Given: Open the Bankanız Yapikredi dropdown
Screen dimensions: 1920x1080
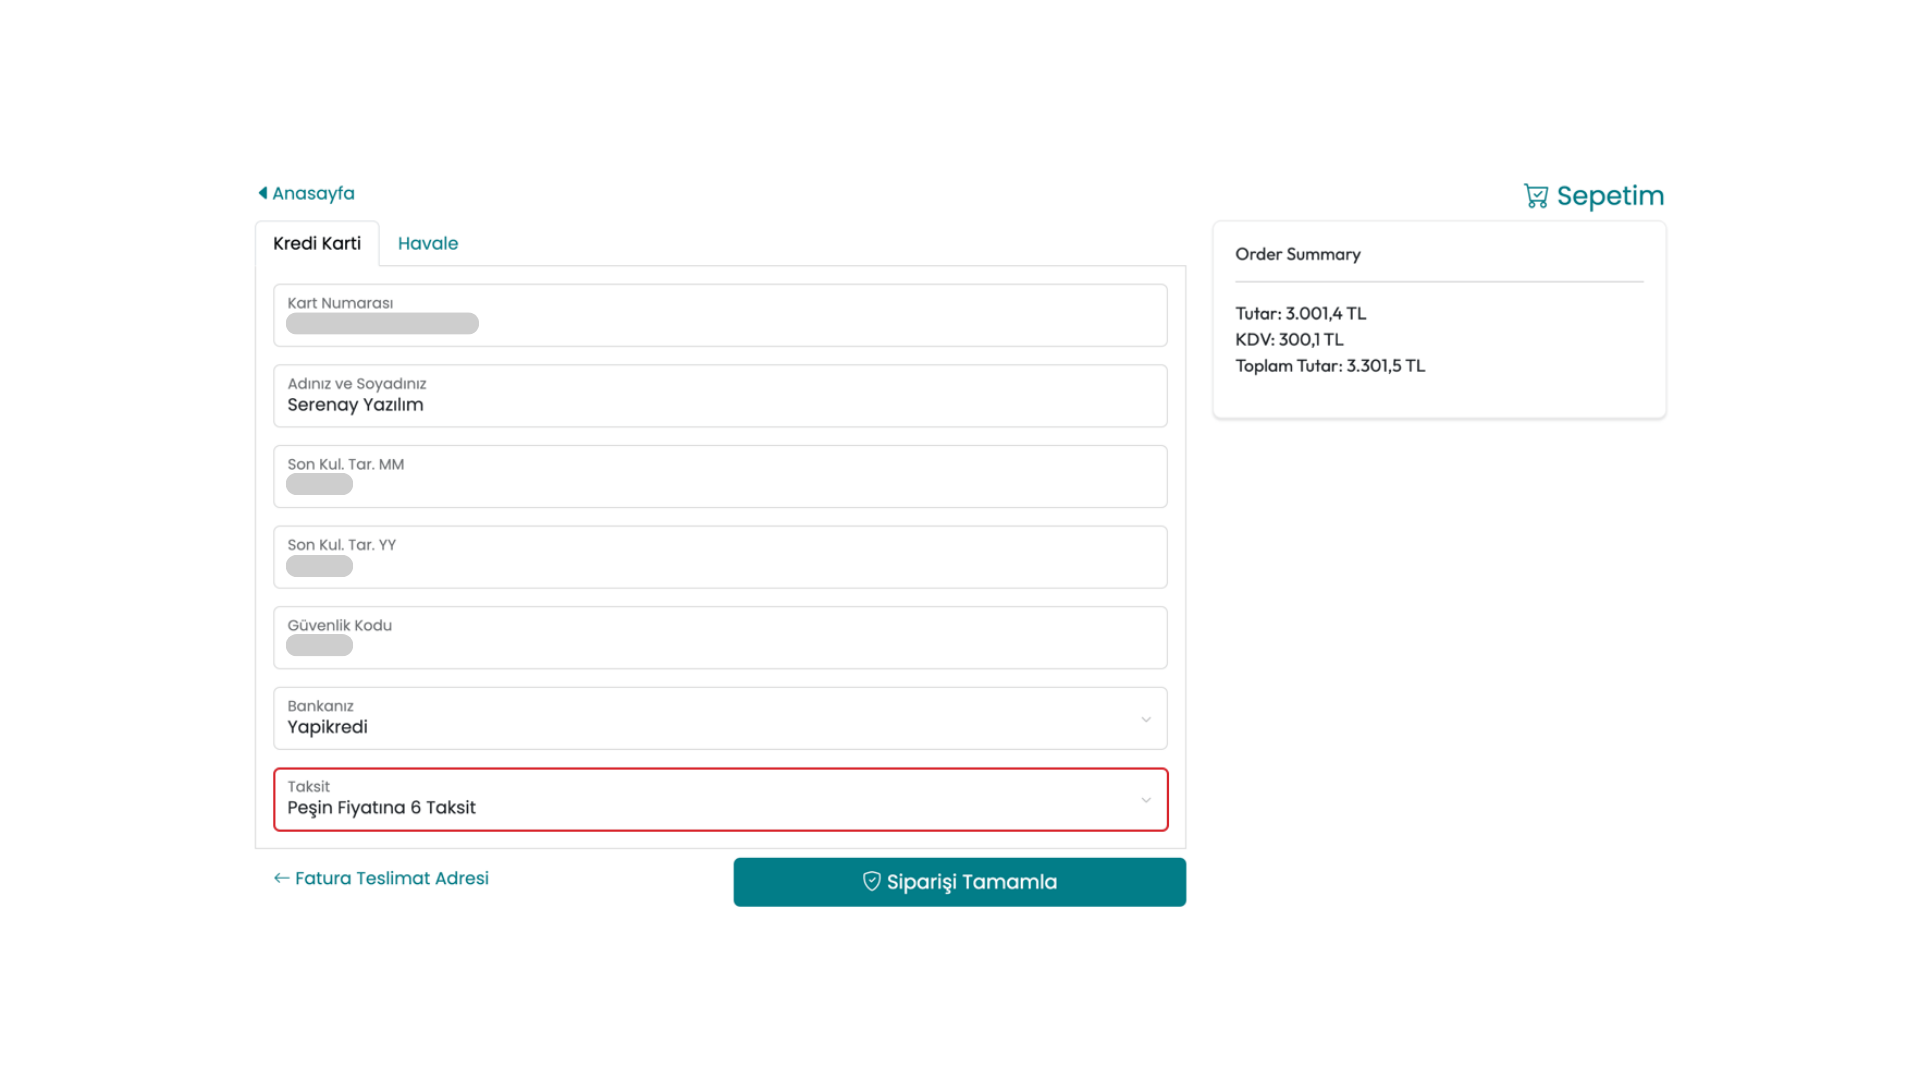Looking at the screenshot, I should 720,718.
